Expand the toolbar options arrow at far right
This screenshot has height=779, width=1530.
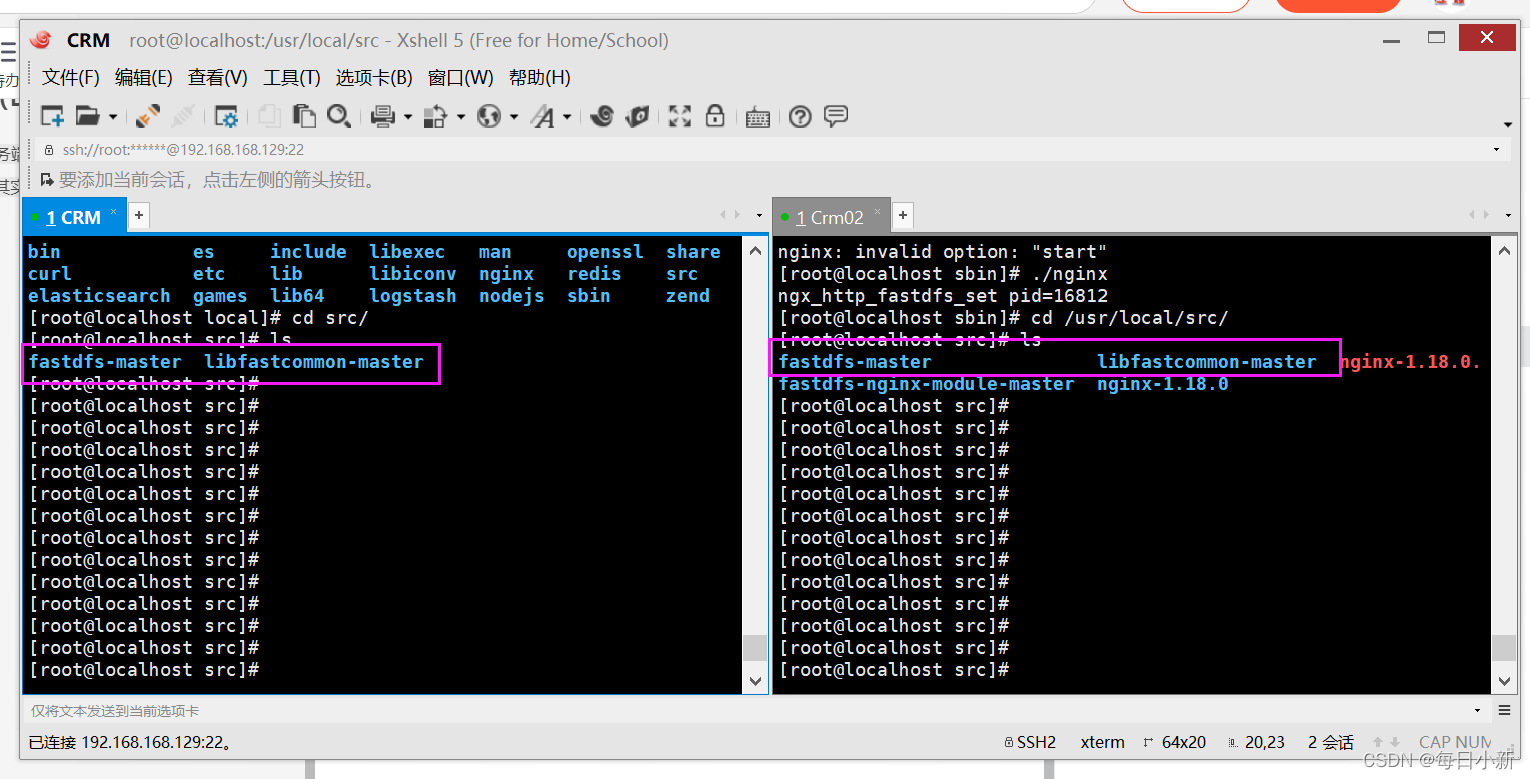1508,125
